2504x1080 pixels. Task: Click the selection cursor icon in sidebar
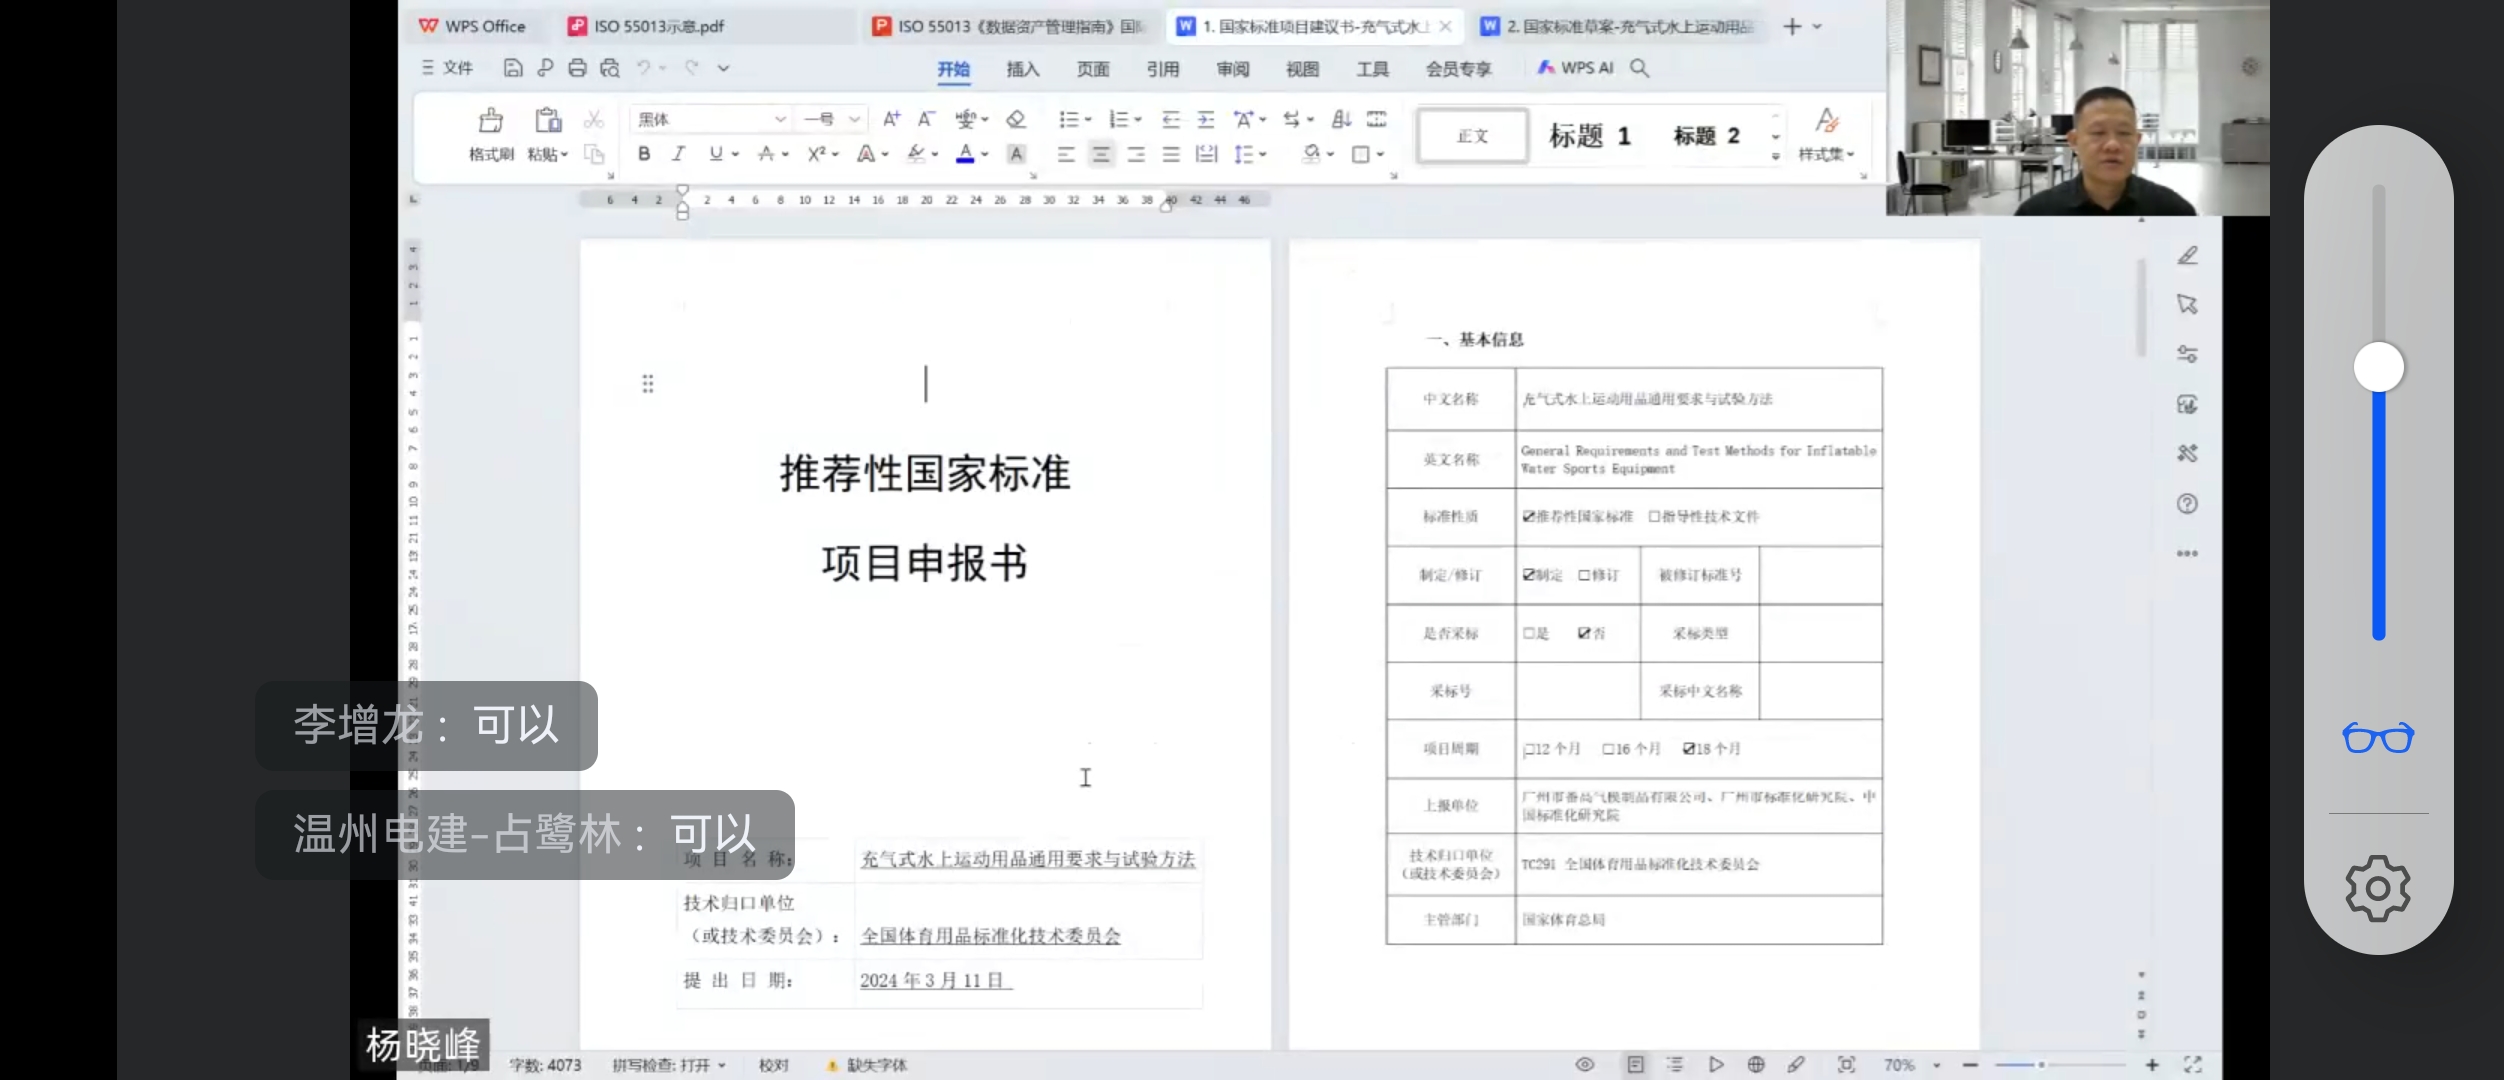click(2188, 304)
